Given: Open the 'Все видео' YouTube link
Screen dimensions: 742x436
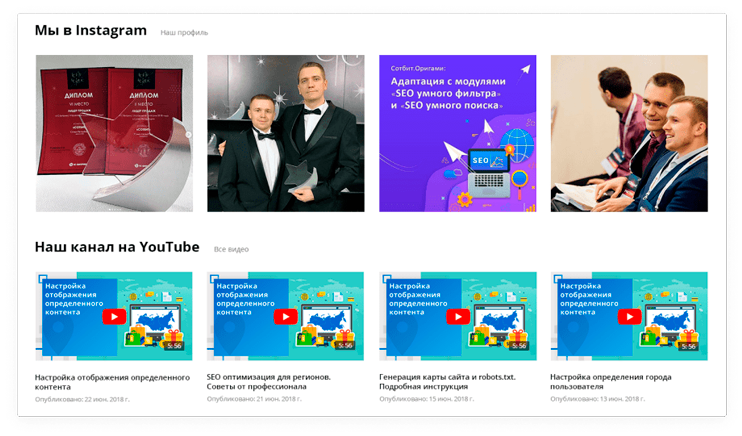Looking at the screenshot, I should (x=231, y=249).
